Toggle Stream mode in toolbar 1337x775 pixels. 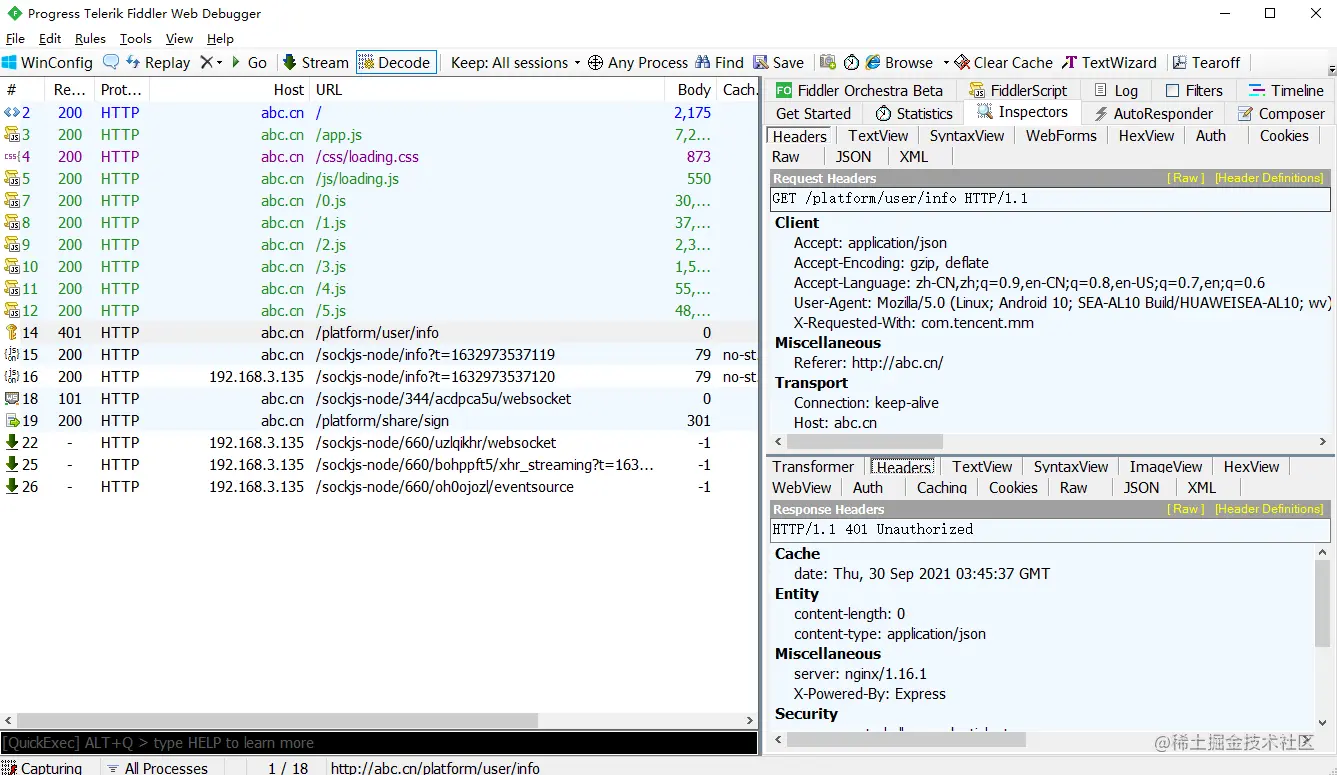tap(316, 62)
